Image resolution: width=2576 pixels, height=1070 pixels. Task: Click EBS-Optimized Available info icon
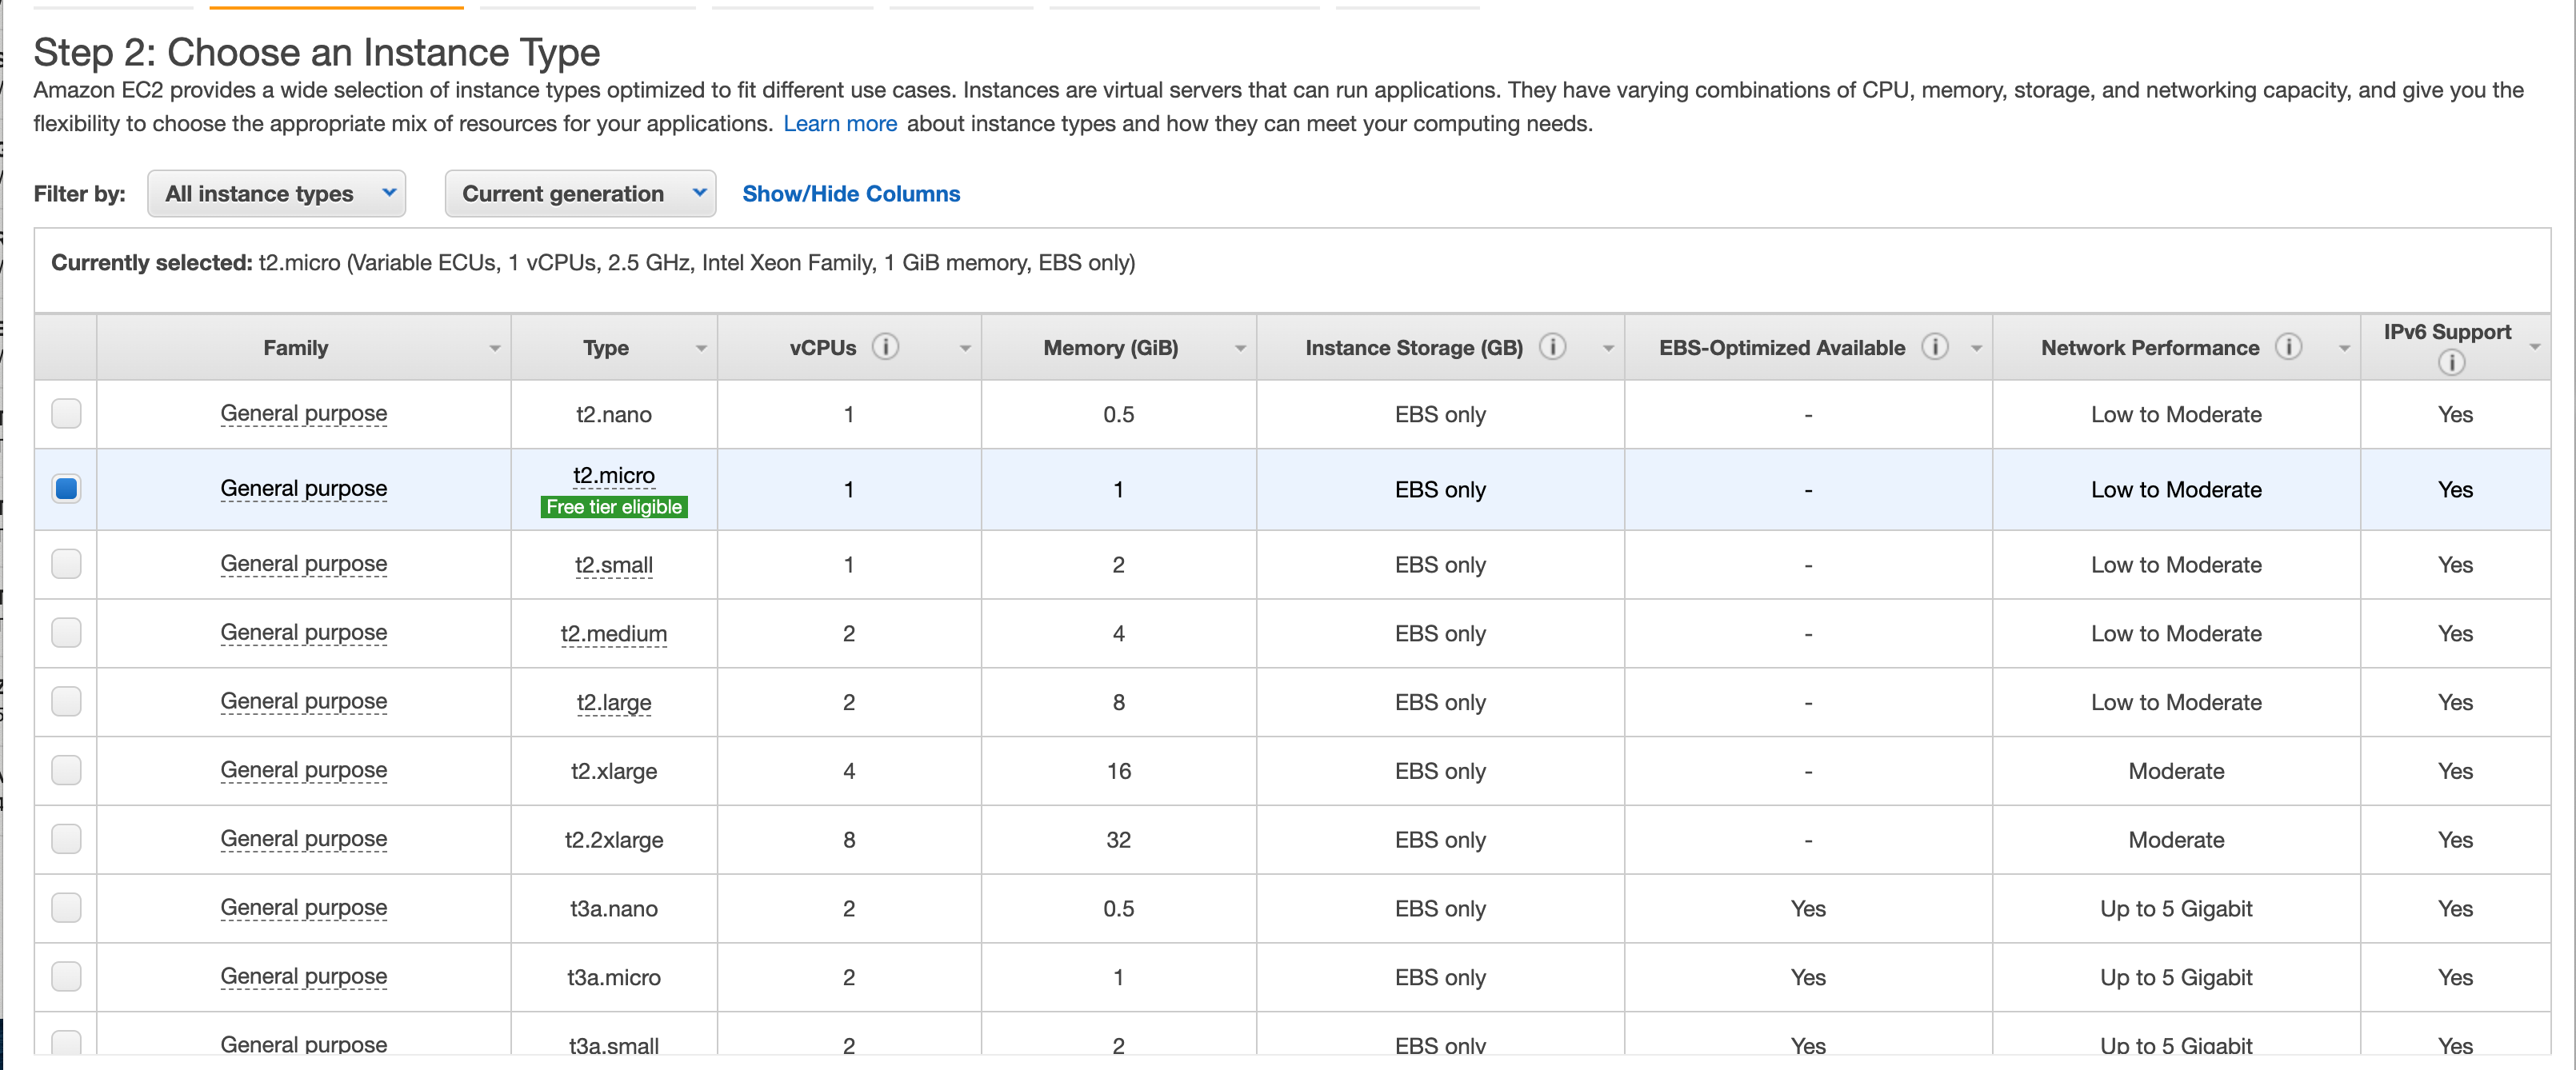click(1935, 346)
